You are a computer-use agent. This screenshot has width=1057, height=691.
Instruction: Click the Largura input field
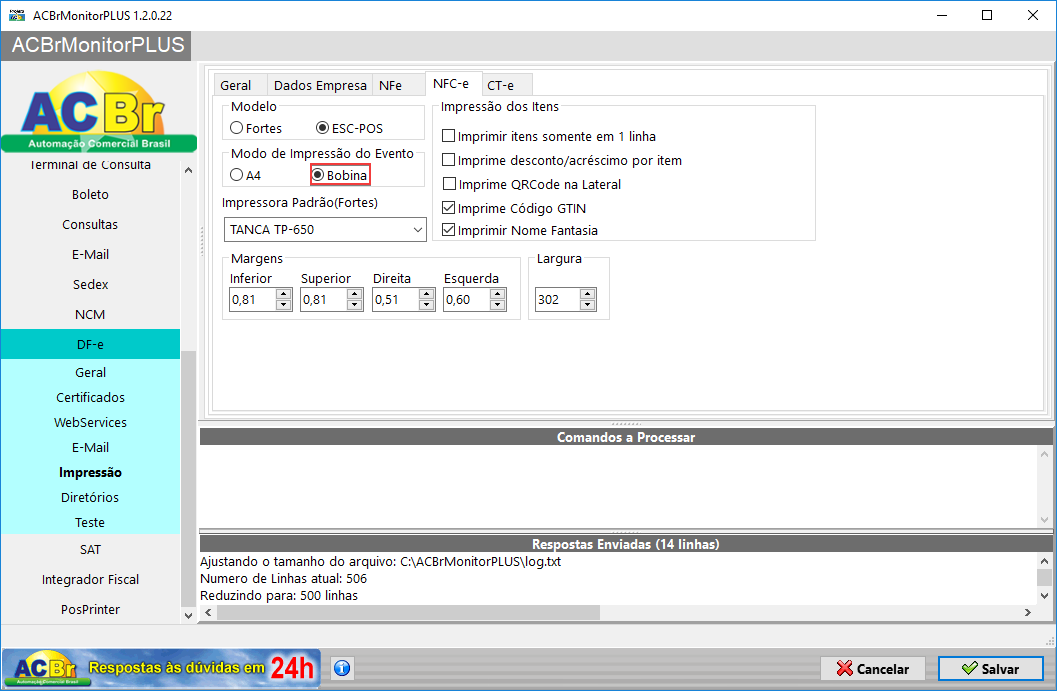(x=558, y=299)
